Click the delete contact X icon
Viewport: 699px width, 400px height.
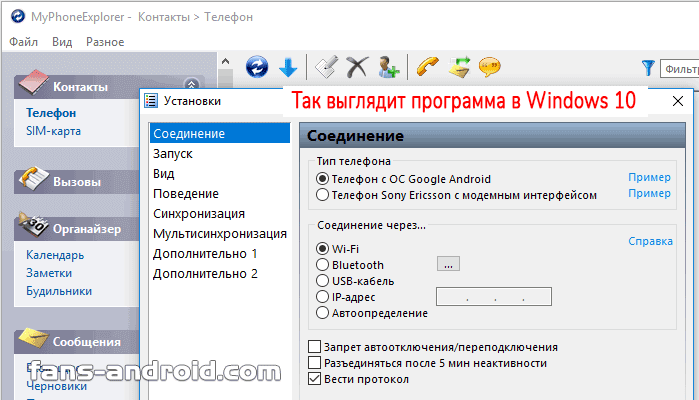[357, 67]
